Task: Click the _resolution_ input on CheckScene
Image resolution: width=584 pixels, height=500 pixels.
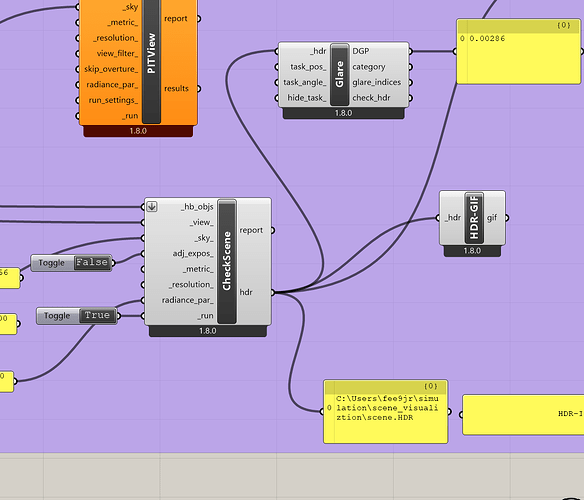Action: pos(191,285)
